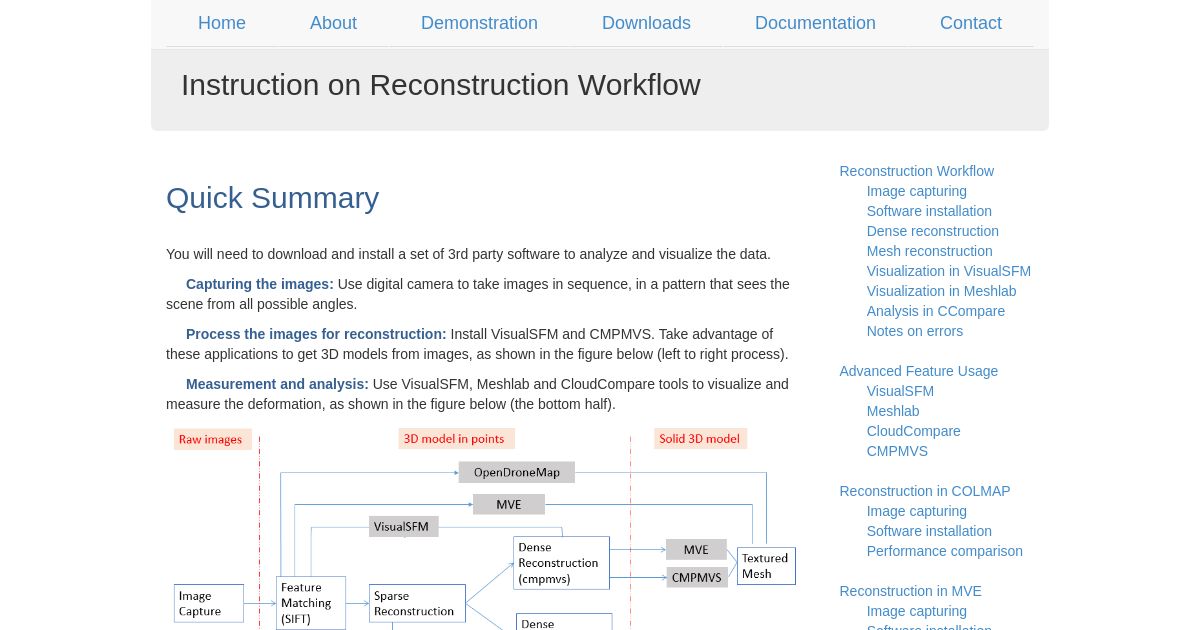Click the 'Raw images' label in diagram
This screenshot has height=630, width=1200.
[212, 439]
